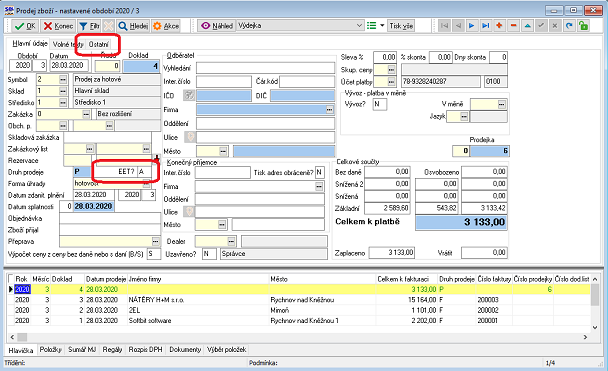The height and width of the screenshot is (371, 608).
Task: Click the map icon next to Ulice odběratel
Action: pos(190,137)
